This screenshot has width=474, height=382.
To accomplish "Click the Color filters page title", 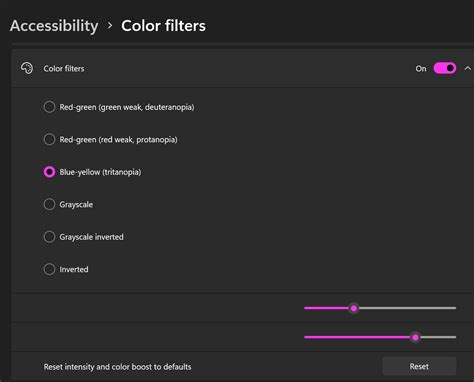I will tap(163, 26).
